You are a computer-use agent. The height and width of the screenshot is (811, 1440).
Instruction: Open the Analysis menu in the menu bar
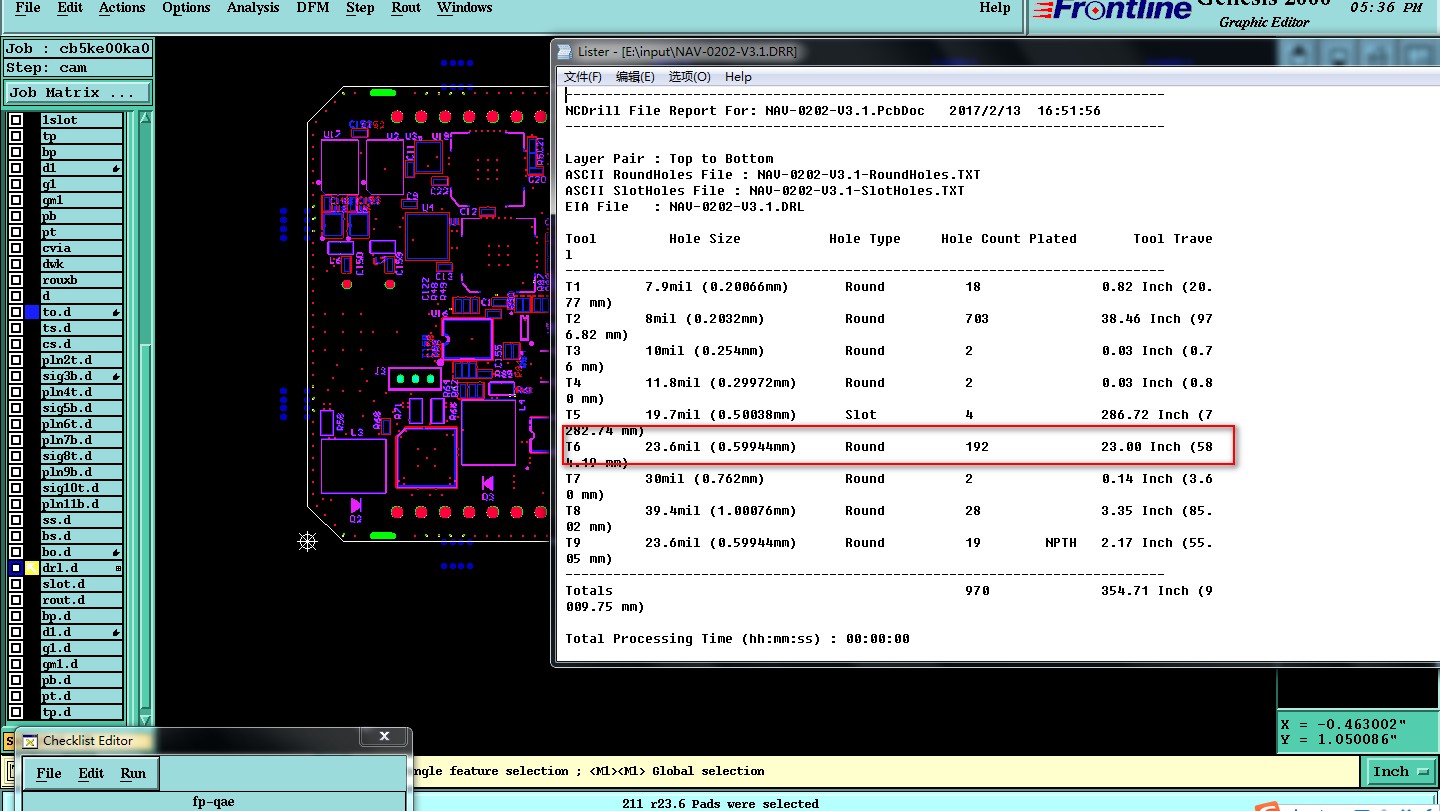coord(253,8)
